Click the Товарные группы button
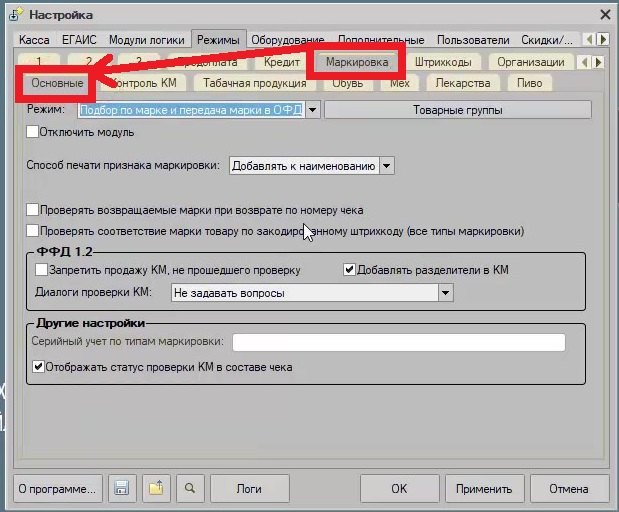 (458, 110)
